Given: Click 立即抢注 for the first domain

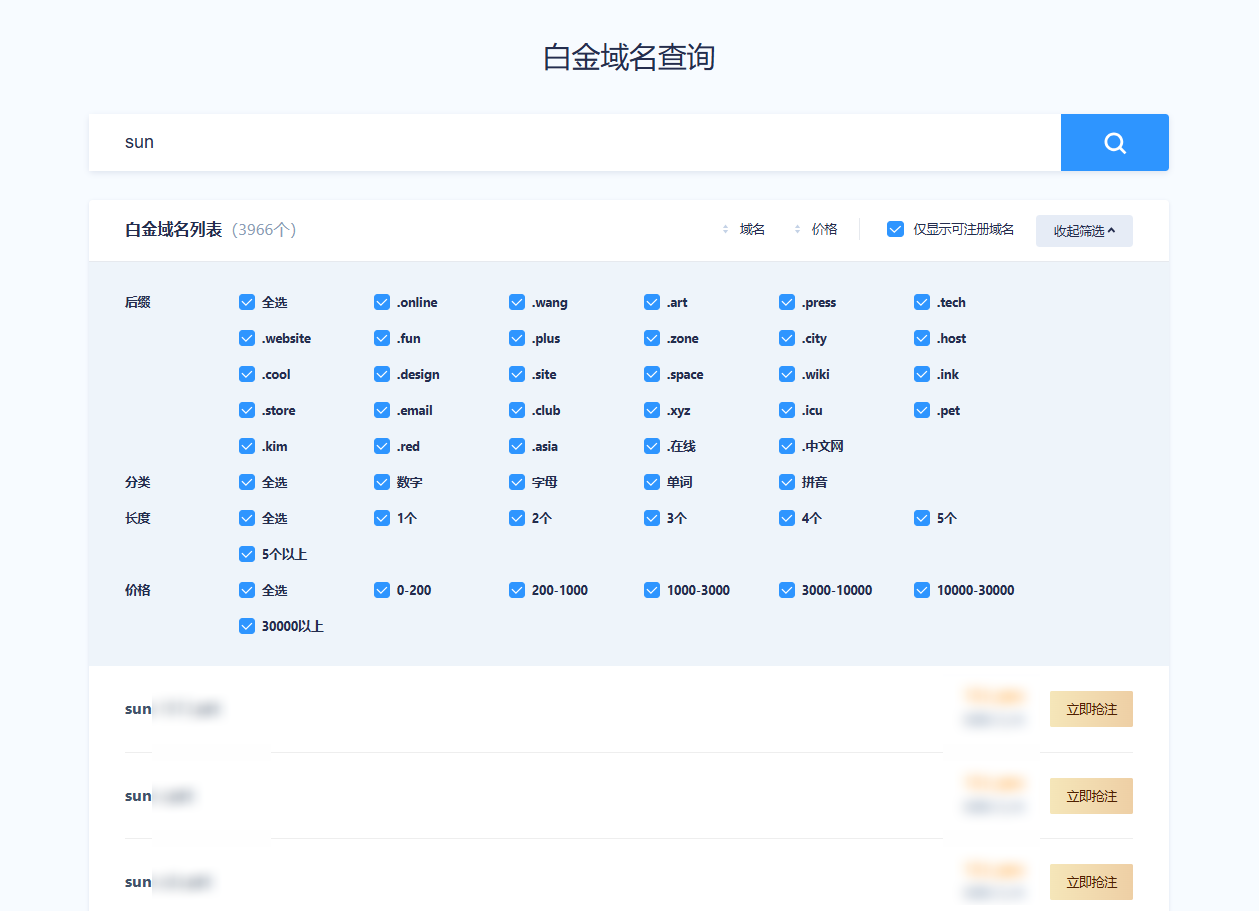Looking at the screenshot, I should pyautogui.click(x=1091, y=709).
